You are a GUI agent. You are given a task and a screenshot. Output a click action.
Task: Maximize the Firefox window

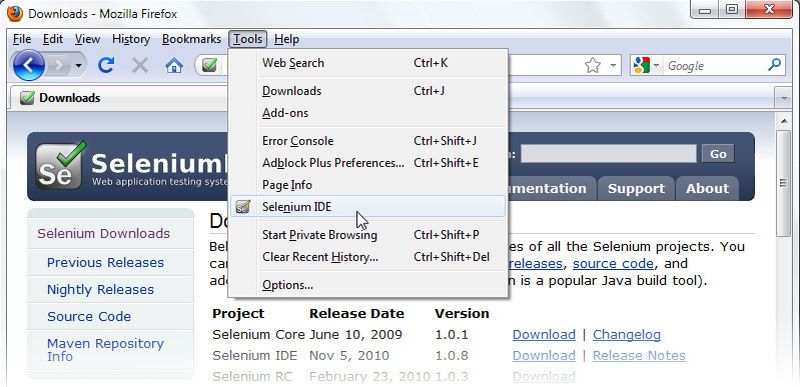click(732, 10)
